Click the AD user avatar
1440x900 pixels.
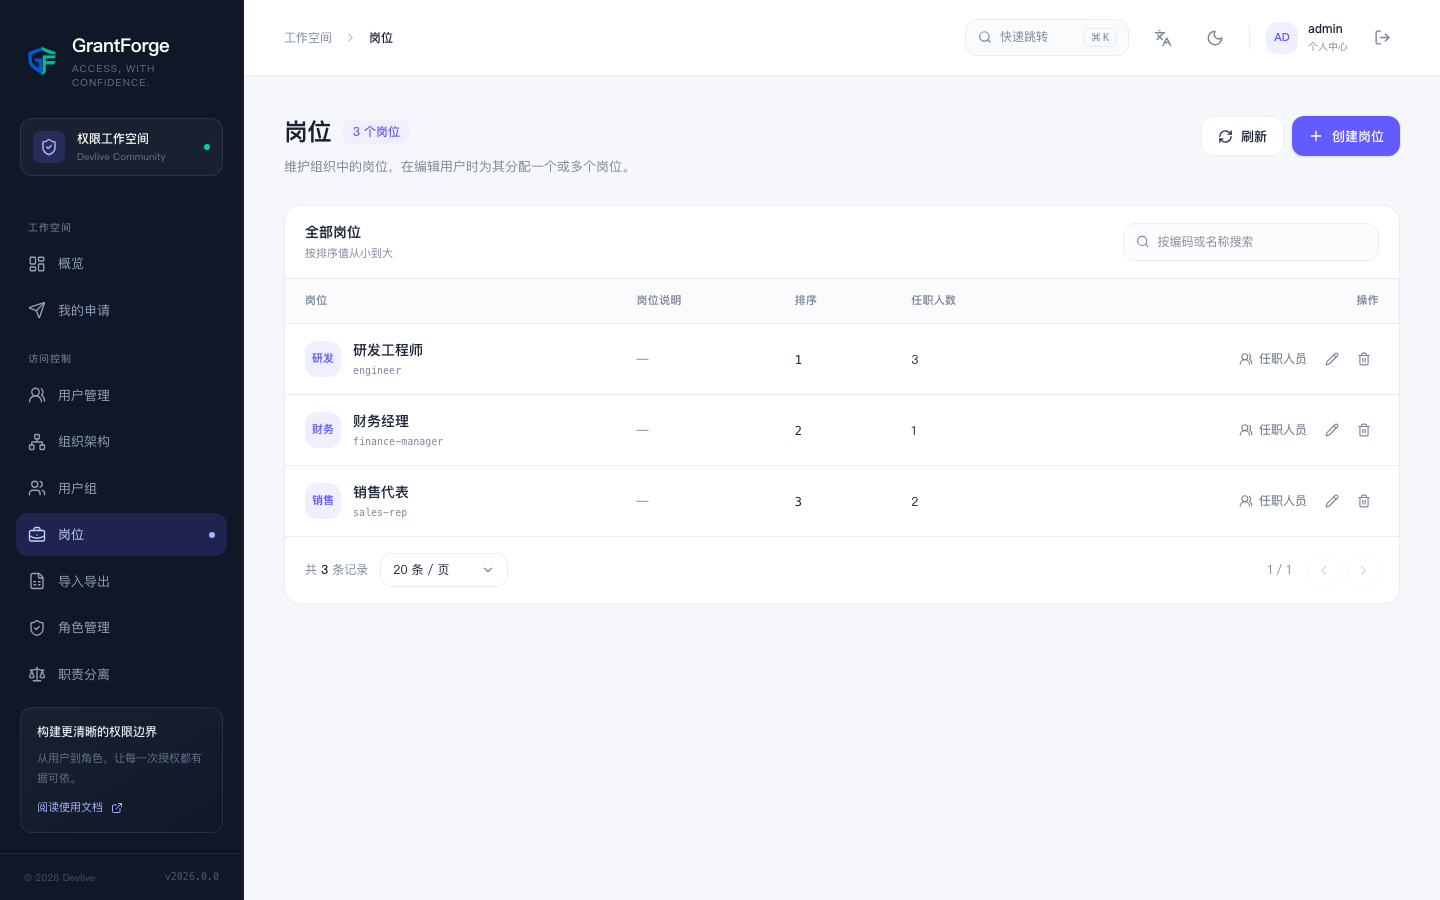coord(1282,38)
